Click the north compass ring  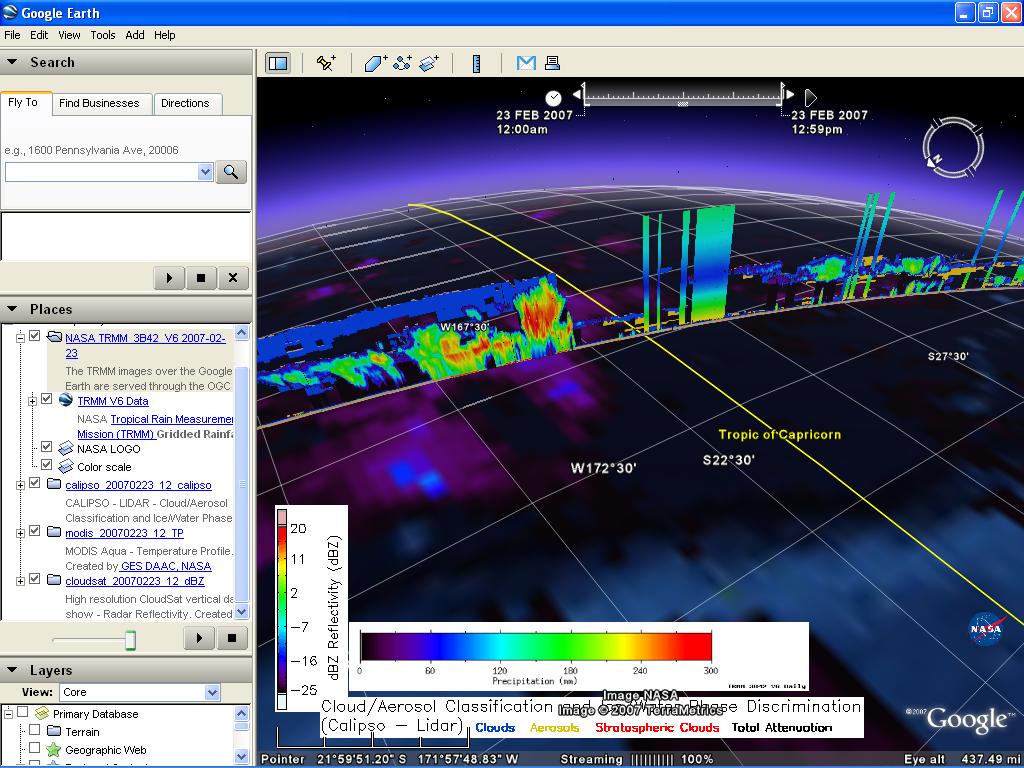(953, 148)
